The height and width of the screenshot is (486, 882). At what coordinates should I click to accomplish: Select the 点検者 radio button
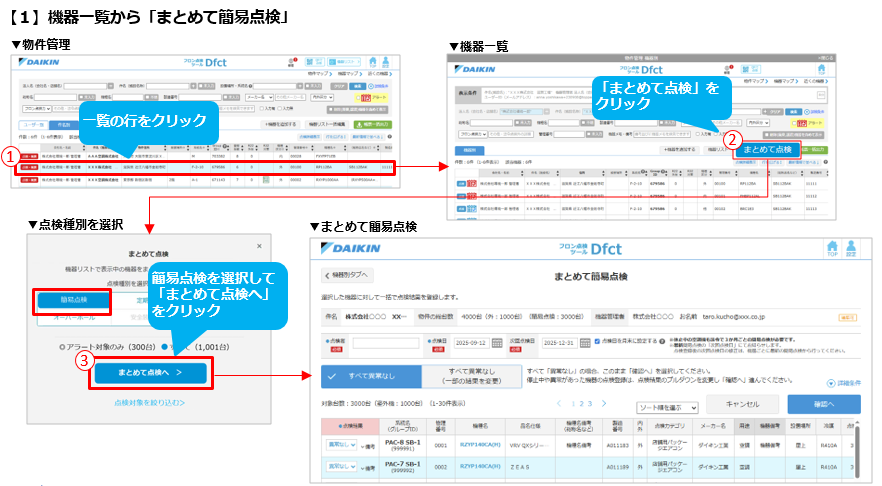click(328, 342)
